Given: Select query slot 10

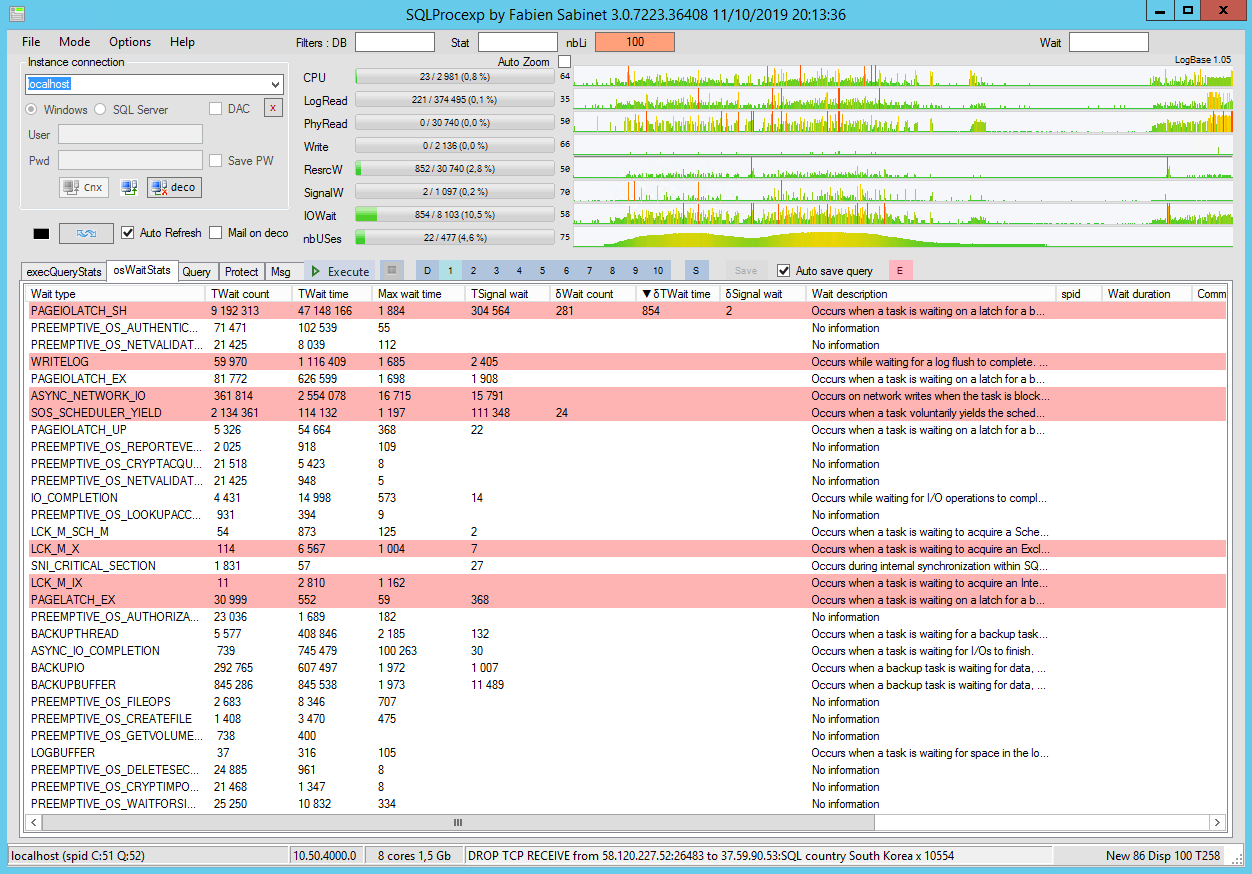Looking at the screenshot, I should tap(657, 271).
